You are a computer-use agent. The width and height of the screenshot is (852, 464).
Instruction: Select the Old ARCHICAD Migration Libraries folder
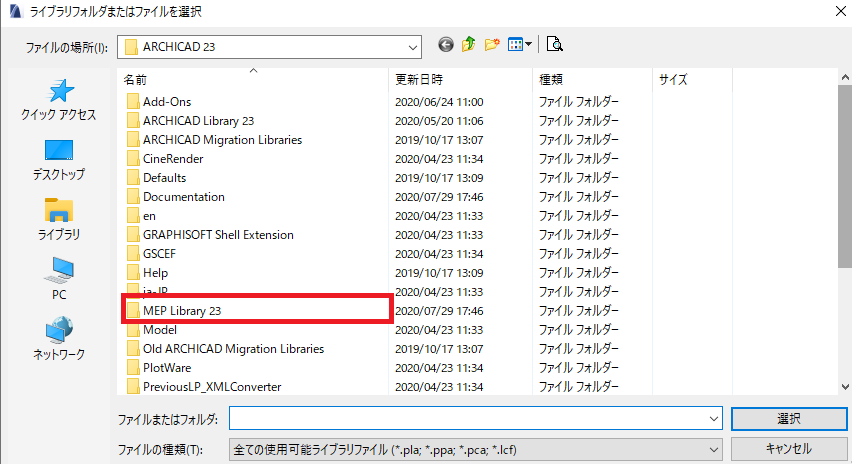tap(233, 349)
